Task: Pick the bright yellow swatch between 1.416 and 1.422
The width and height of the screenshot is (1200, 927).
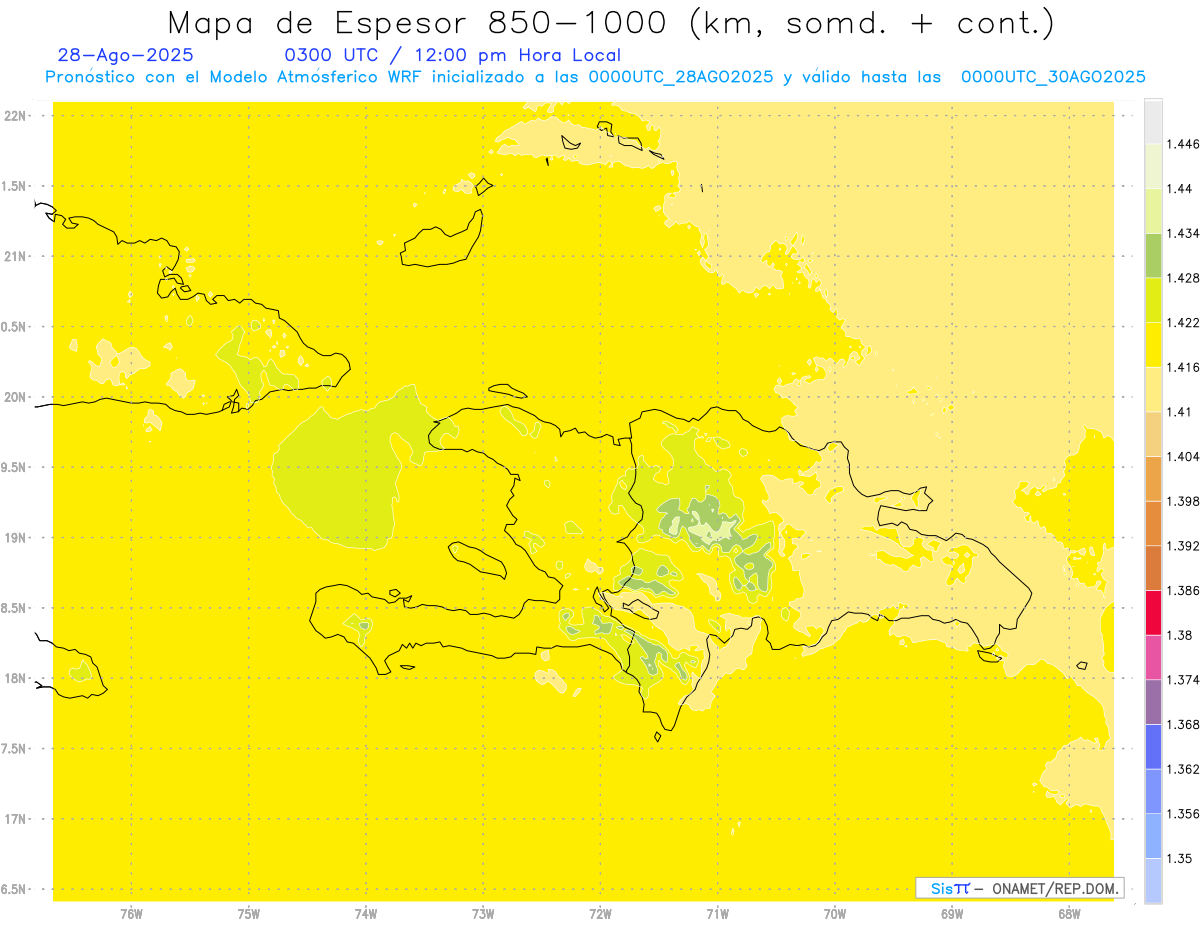Action: 1153,345
